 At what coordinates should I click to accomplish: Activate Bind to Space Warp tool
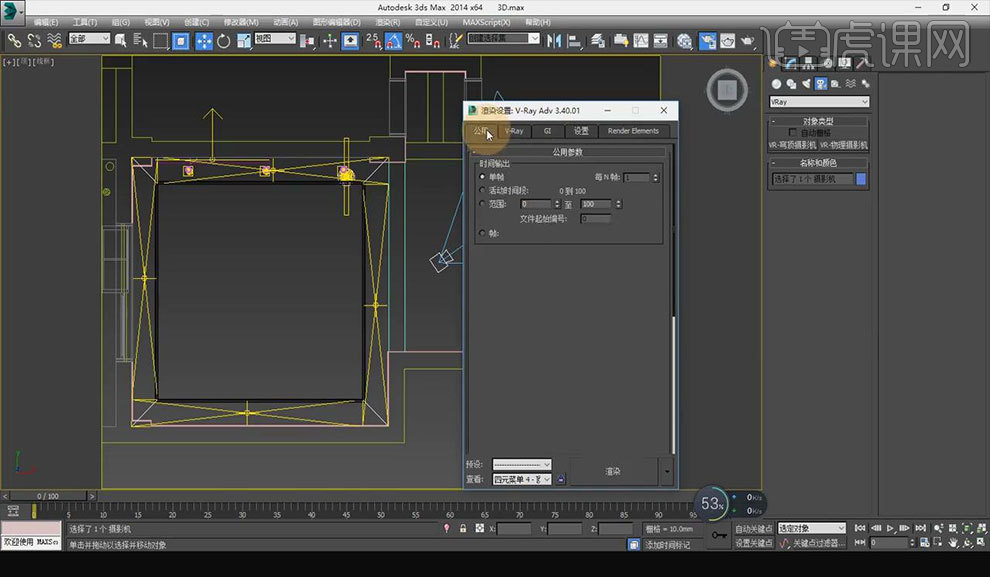(54, 41)
